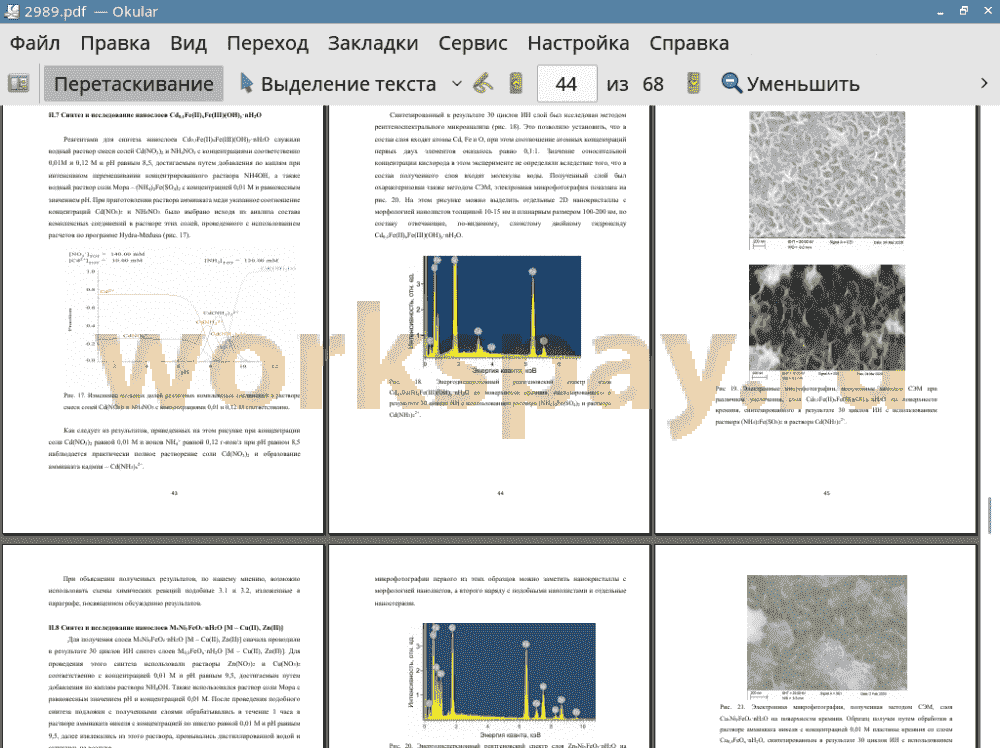The width and height of the screenshot is (1000, 748).
Task: Focus the current page number field
Action: (x=567, y=84)
